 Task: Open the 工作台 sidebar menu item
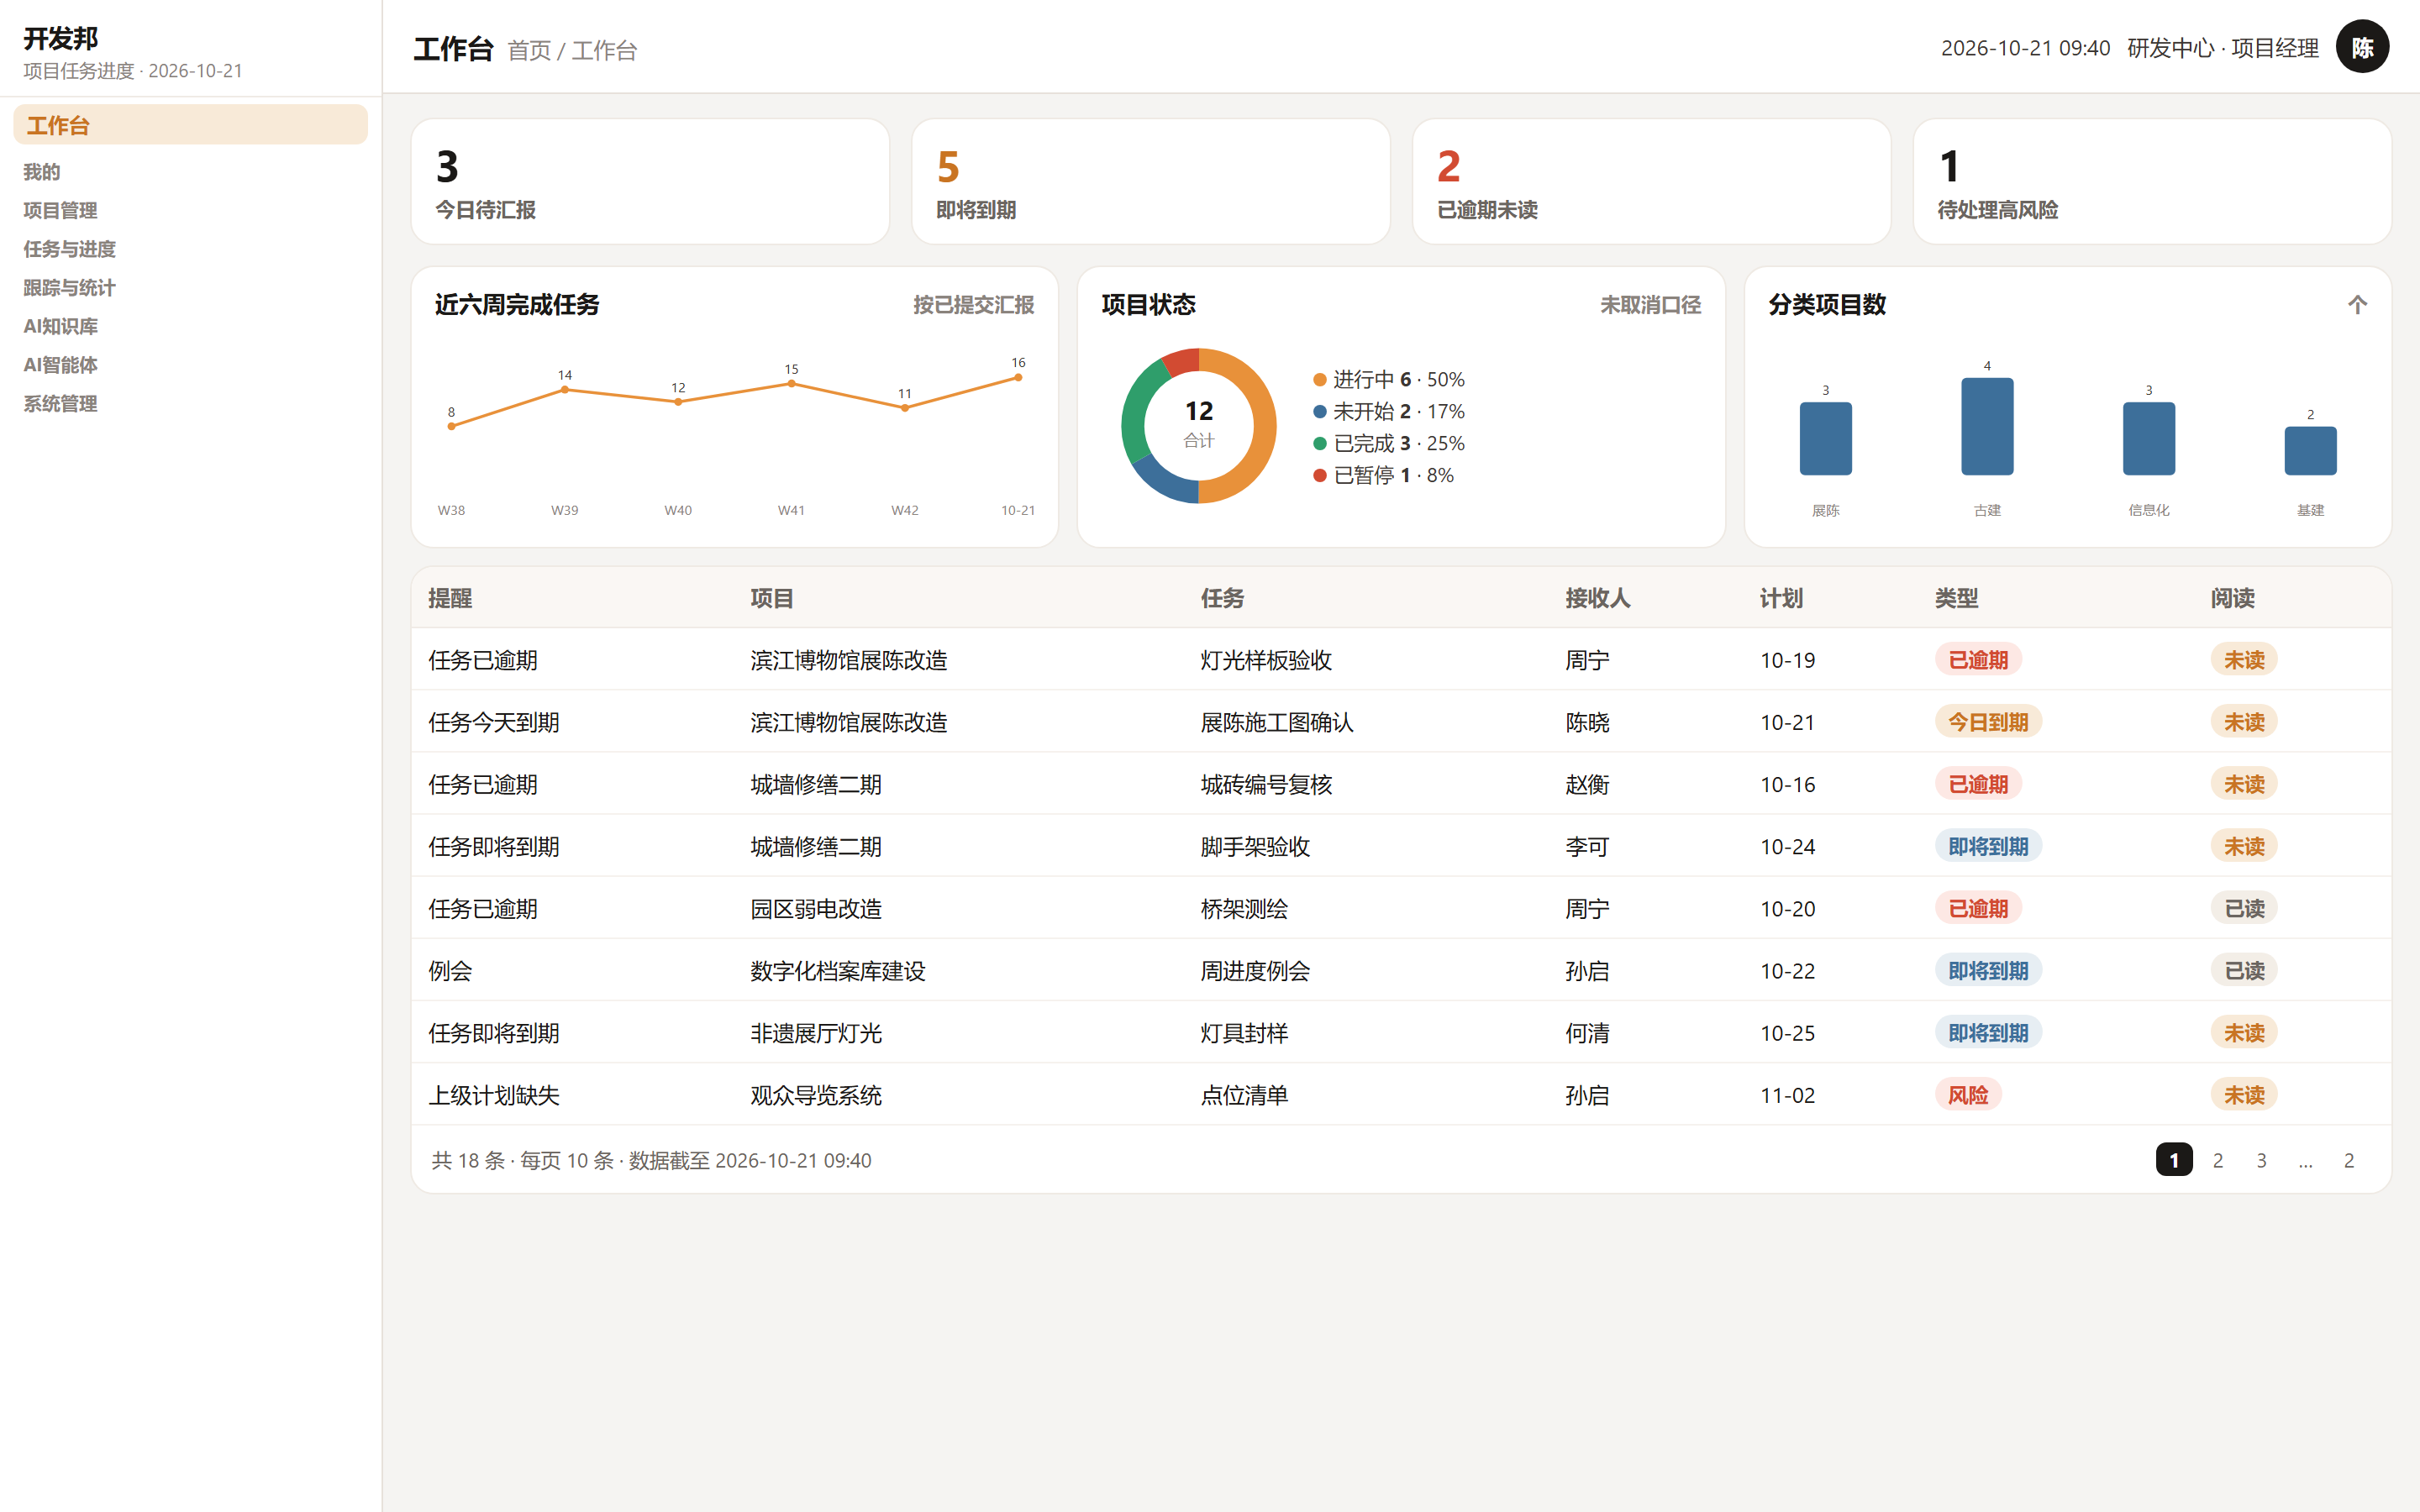point(190,125)
